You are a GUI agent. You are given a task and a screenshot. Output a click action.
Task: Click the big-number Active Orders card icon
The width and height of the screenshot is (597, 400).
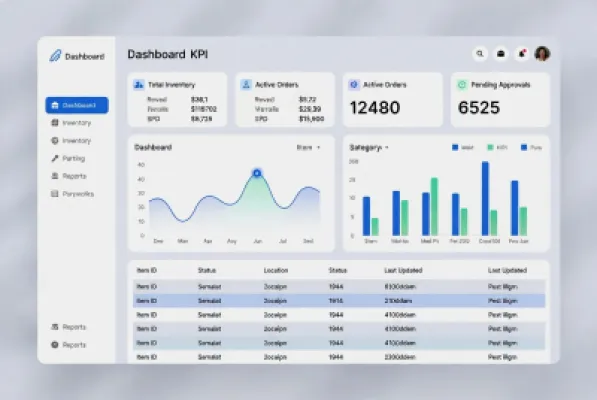354,84
